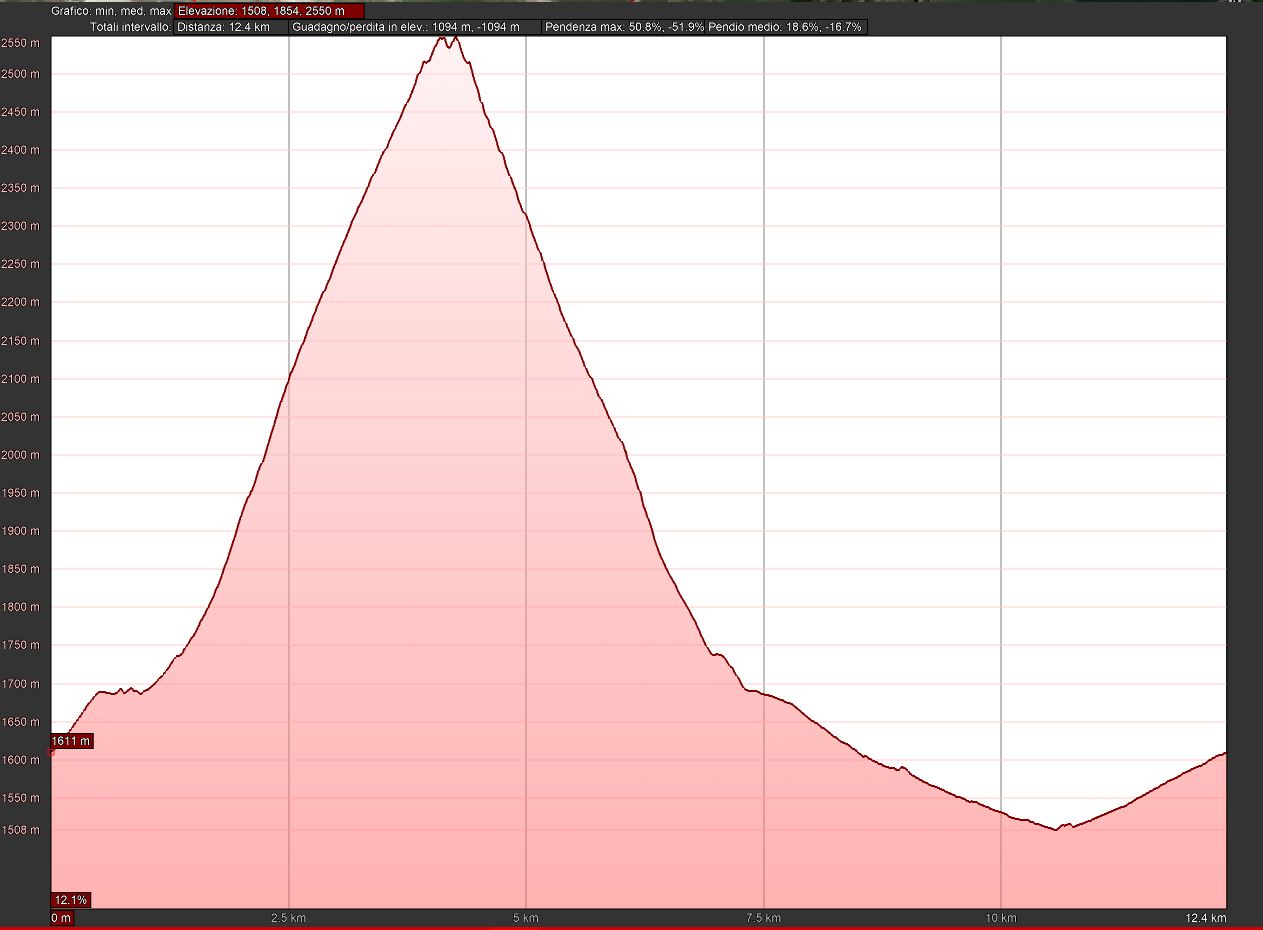Click the 2550 m top elevation axis label
1263x930 pixels.
20,43
